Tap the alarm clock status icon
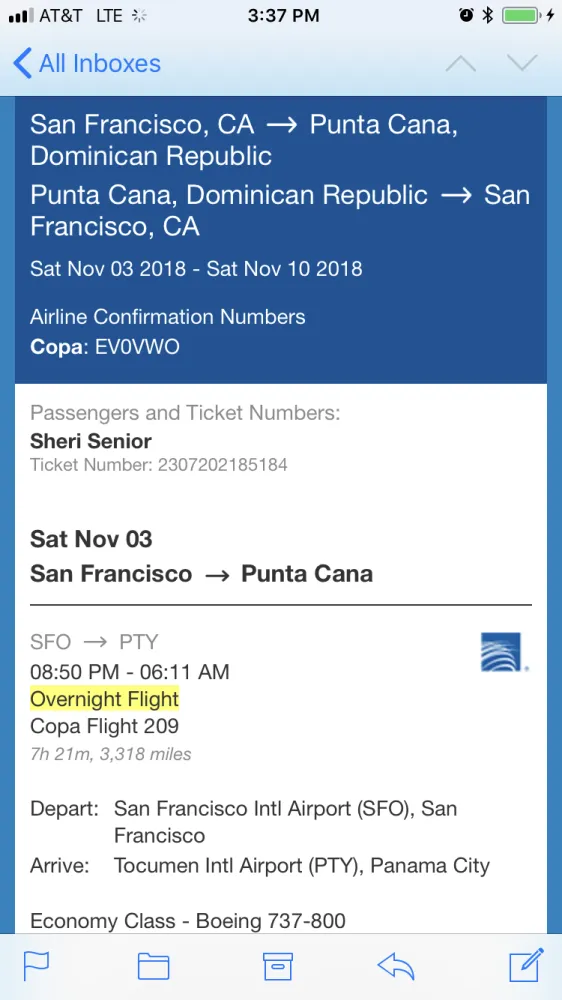 466,16
